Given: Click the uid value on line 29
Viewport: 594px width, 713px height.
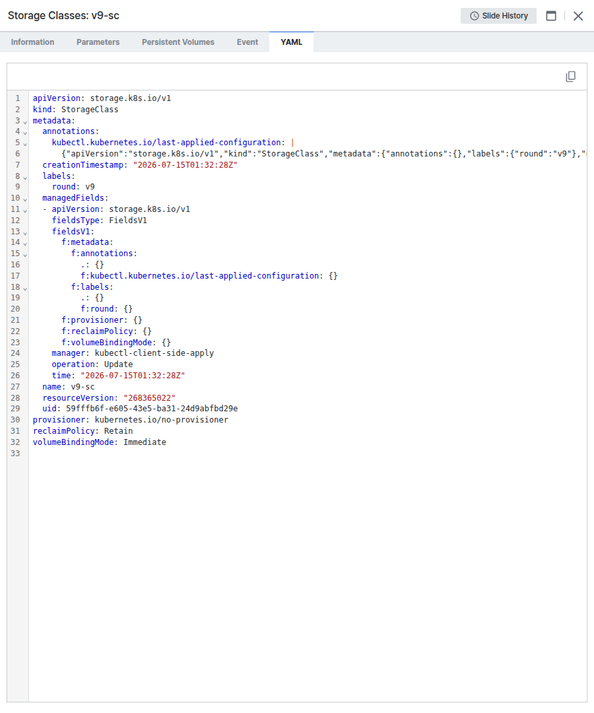Looking at the screenshot, I should point(152,408).
